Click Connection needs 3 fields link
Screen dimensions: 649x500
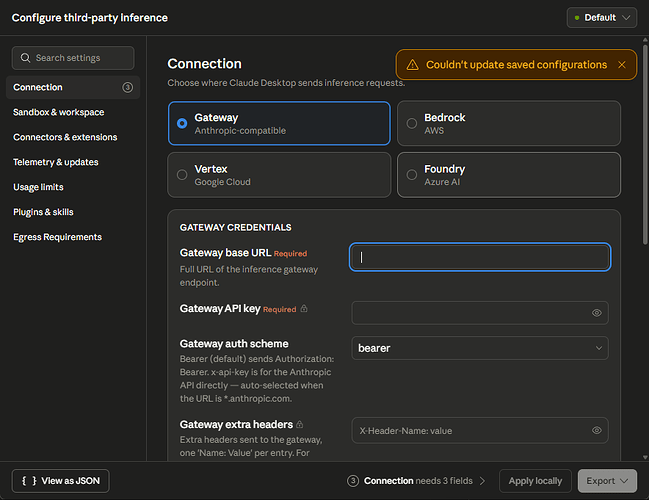click(x=418, y=481)
